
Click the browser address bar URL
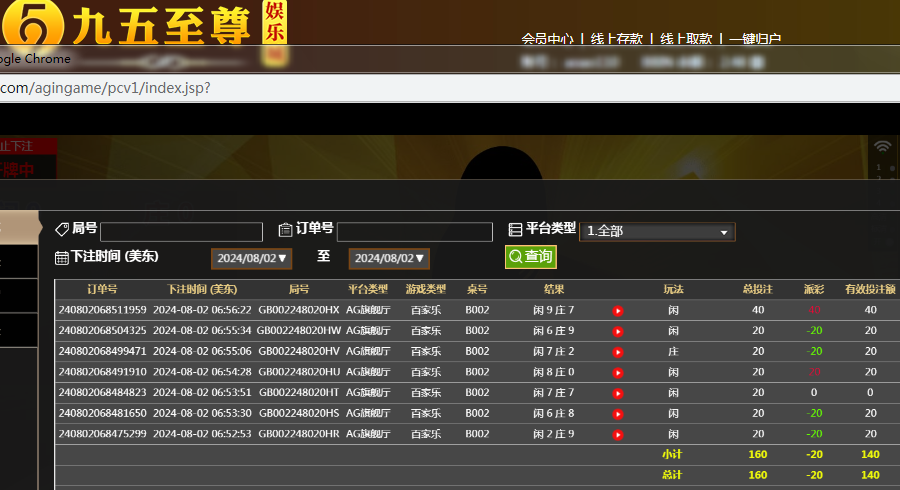click(x=105, y=88)
